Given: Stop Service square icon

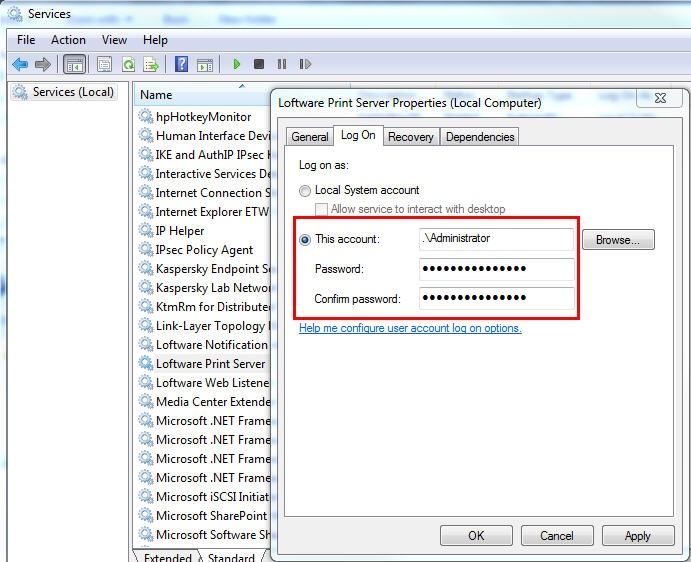Looking at the screenshot, I should tap(259, 64).
